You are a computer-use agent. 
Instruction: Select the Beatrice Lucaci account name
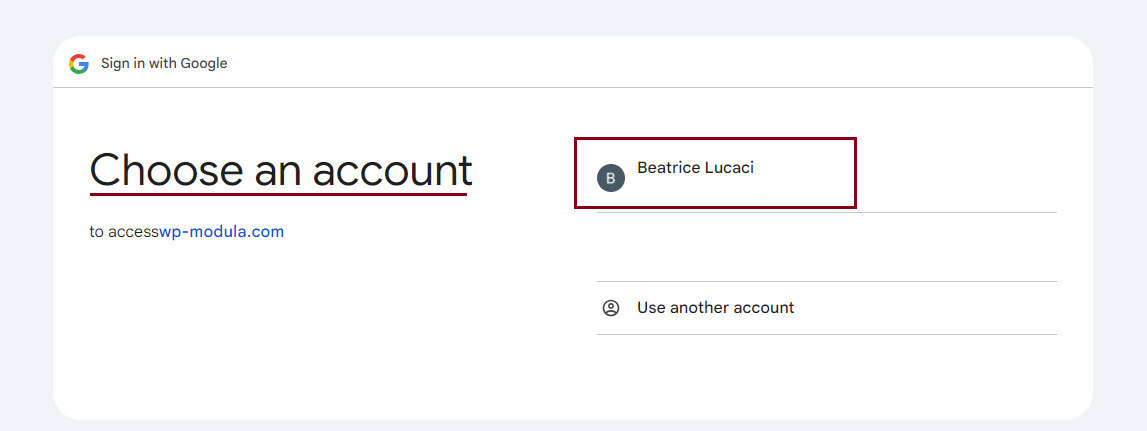tap(695, 168)
